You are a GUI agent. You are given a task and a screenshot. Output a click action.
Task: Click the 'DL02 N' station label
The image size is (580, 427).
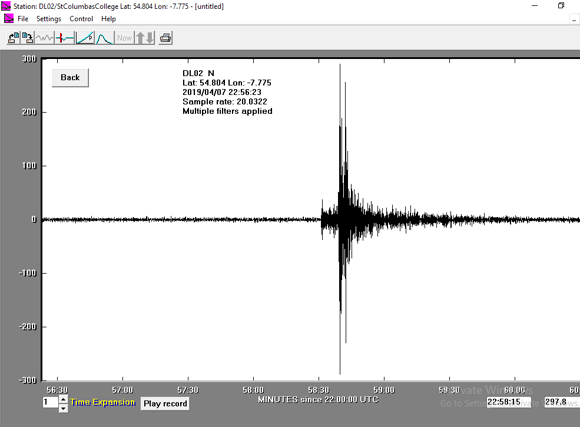click(x=198, y=73)
